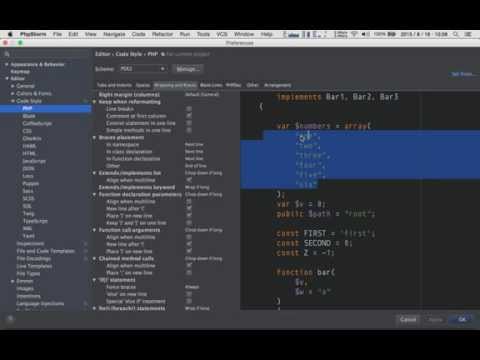
Task: Collapse the 'if()' statement group
Action: point(94,280)
